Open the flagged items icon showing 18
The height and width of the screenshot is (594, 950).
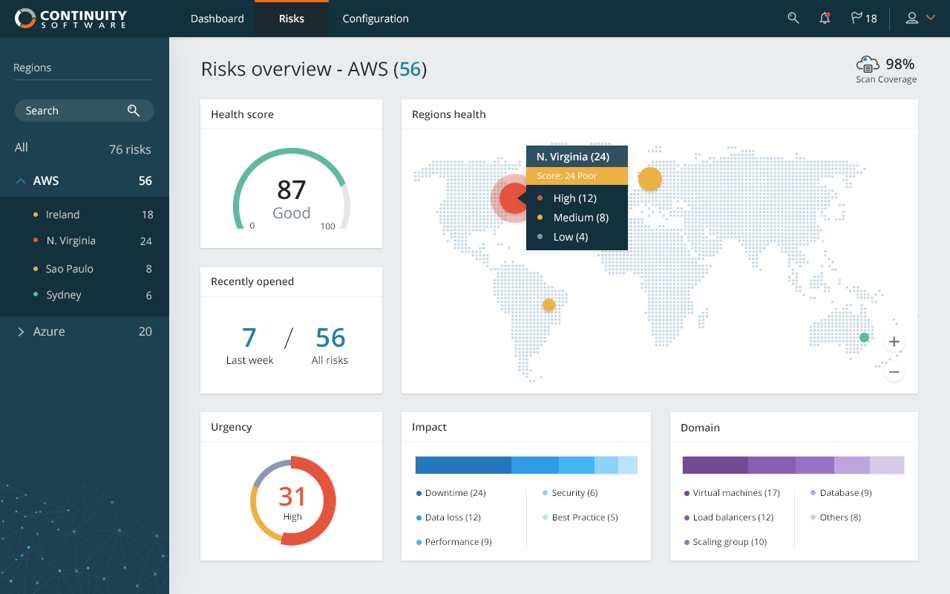click(x=863, y=18)
